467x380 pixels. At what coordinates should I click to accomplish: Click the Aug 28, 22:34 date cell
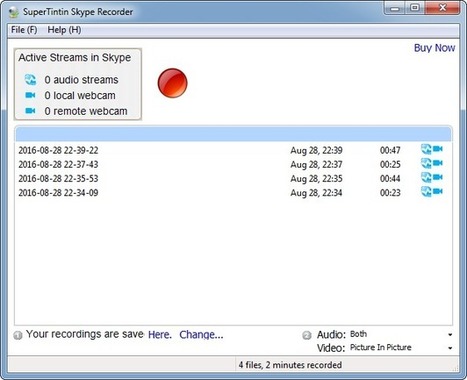click(x=316, y=193)
